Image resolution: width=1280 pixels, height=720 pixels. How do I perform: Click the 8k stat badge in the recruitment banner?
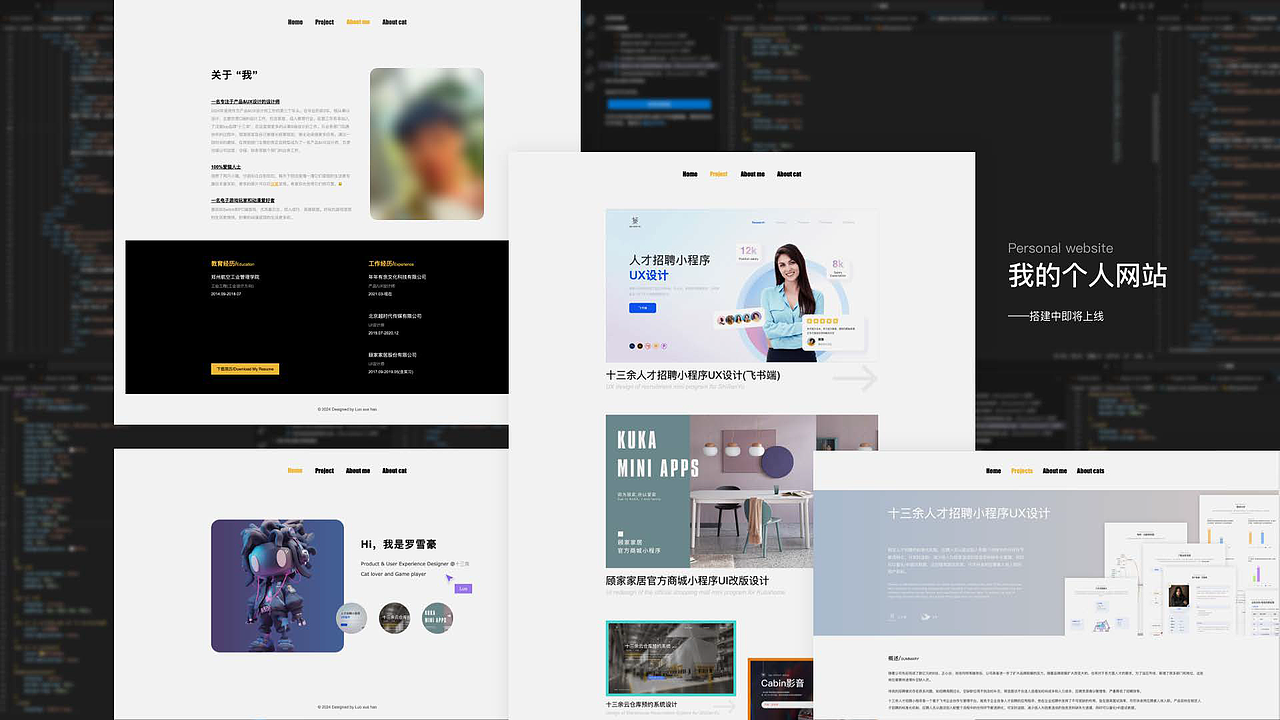(837, 267)
